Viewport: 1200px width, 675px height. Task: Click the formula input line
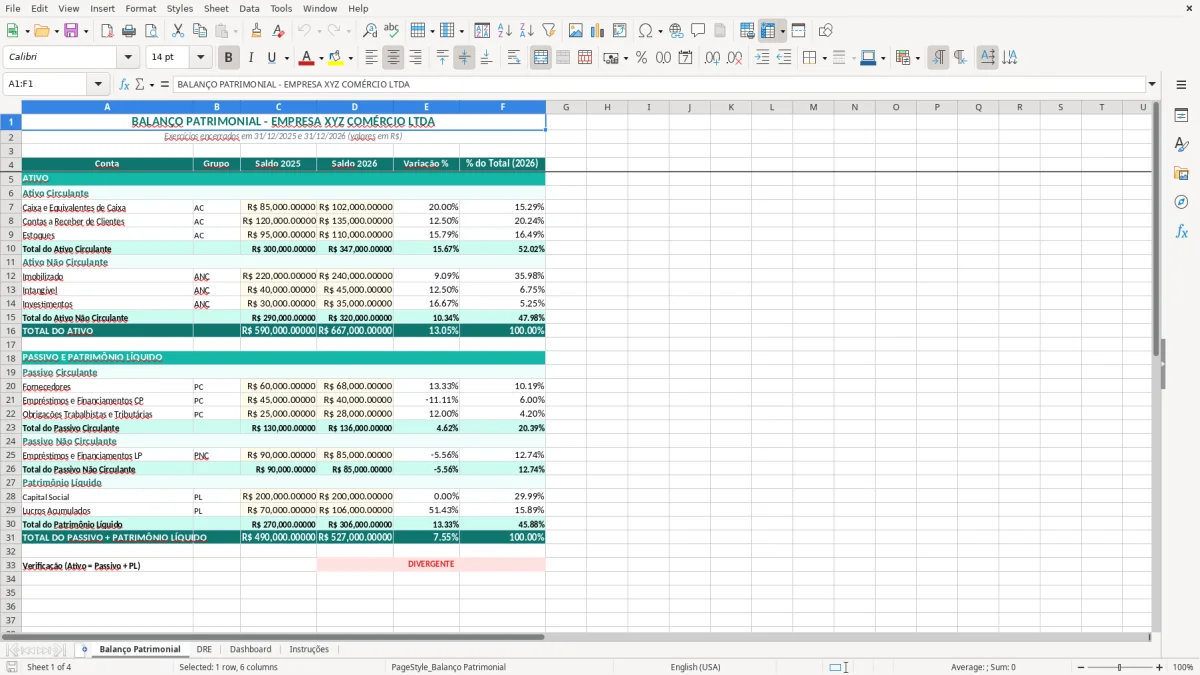[658, 84]
